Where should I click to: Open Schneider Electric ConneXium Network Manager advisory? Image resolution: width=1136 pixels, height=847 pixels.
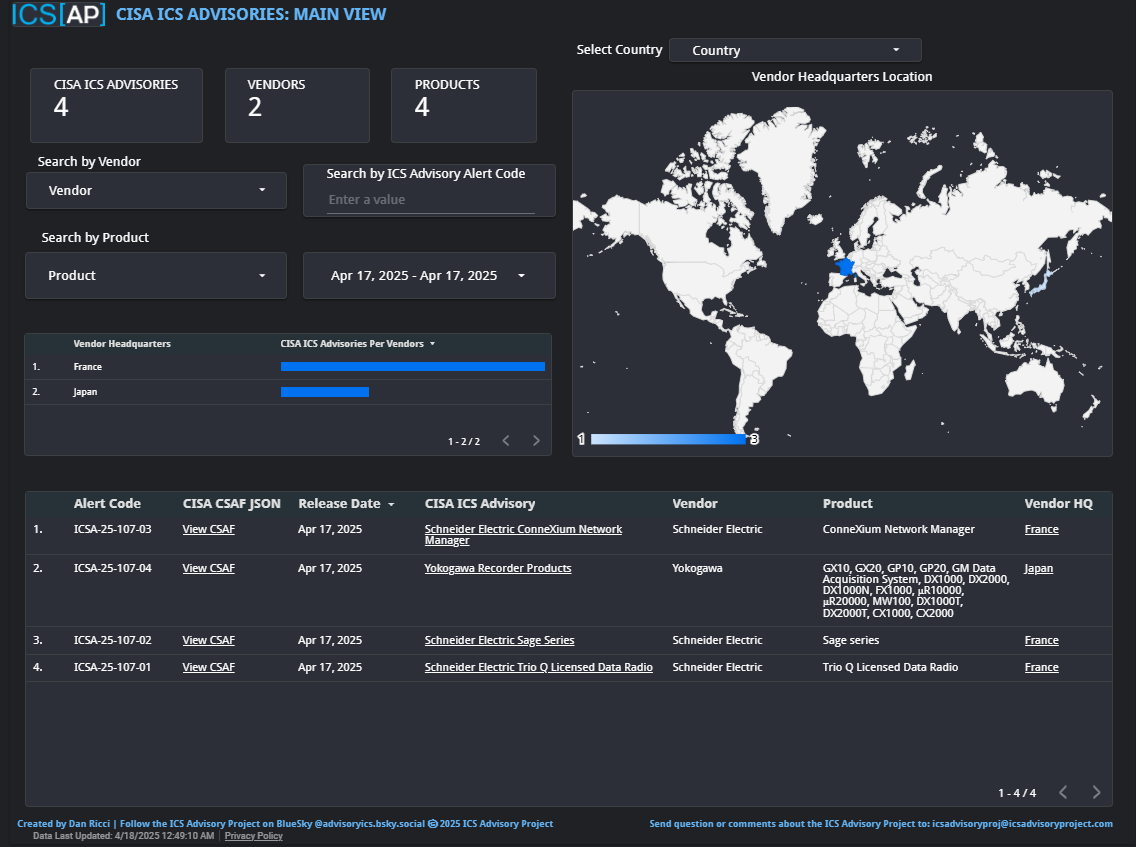pos(523,535)
